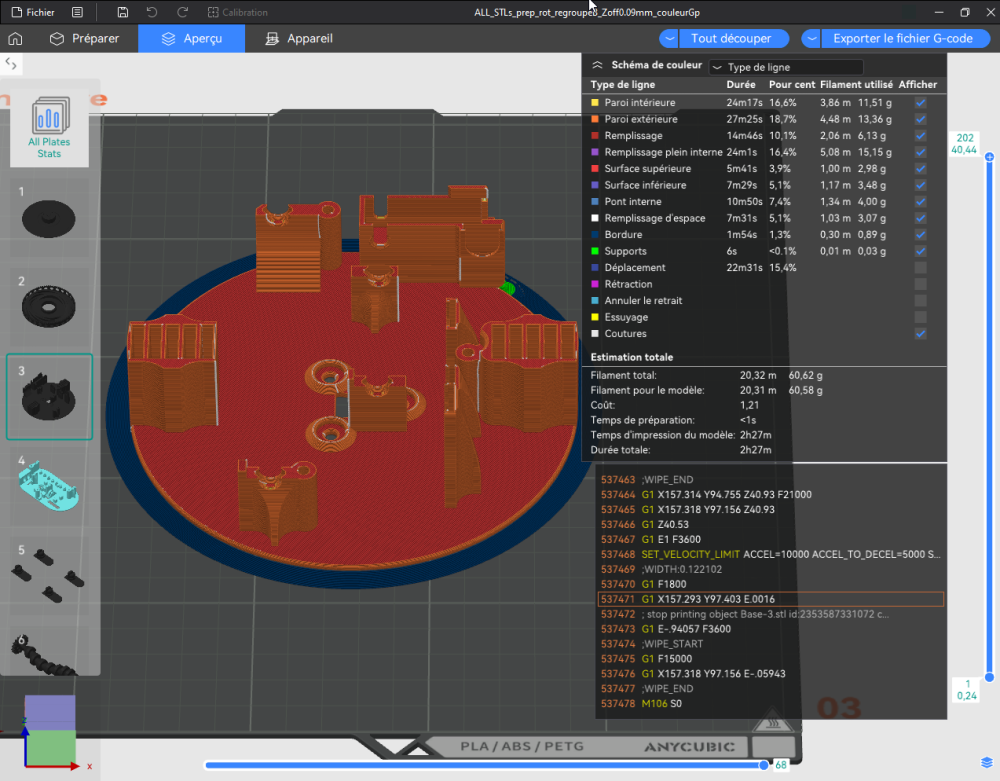
Task: Click the save icon in the top toolbar
Action: click(122, 12)
